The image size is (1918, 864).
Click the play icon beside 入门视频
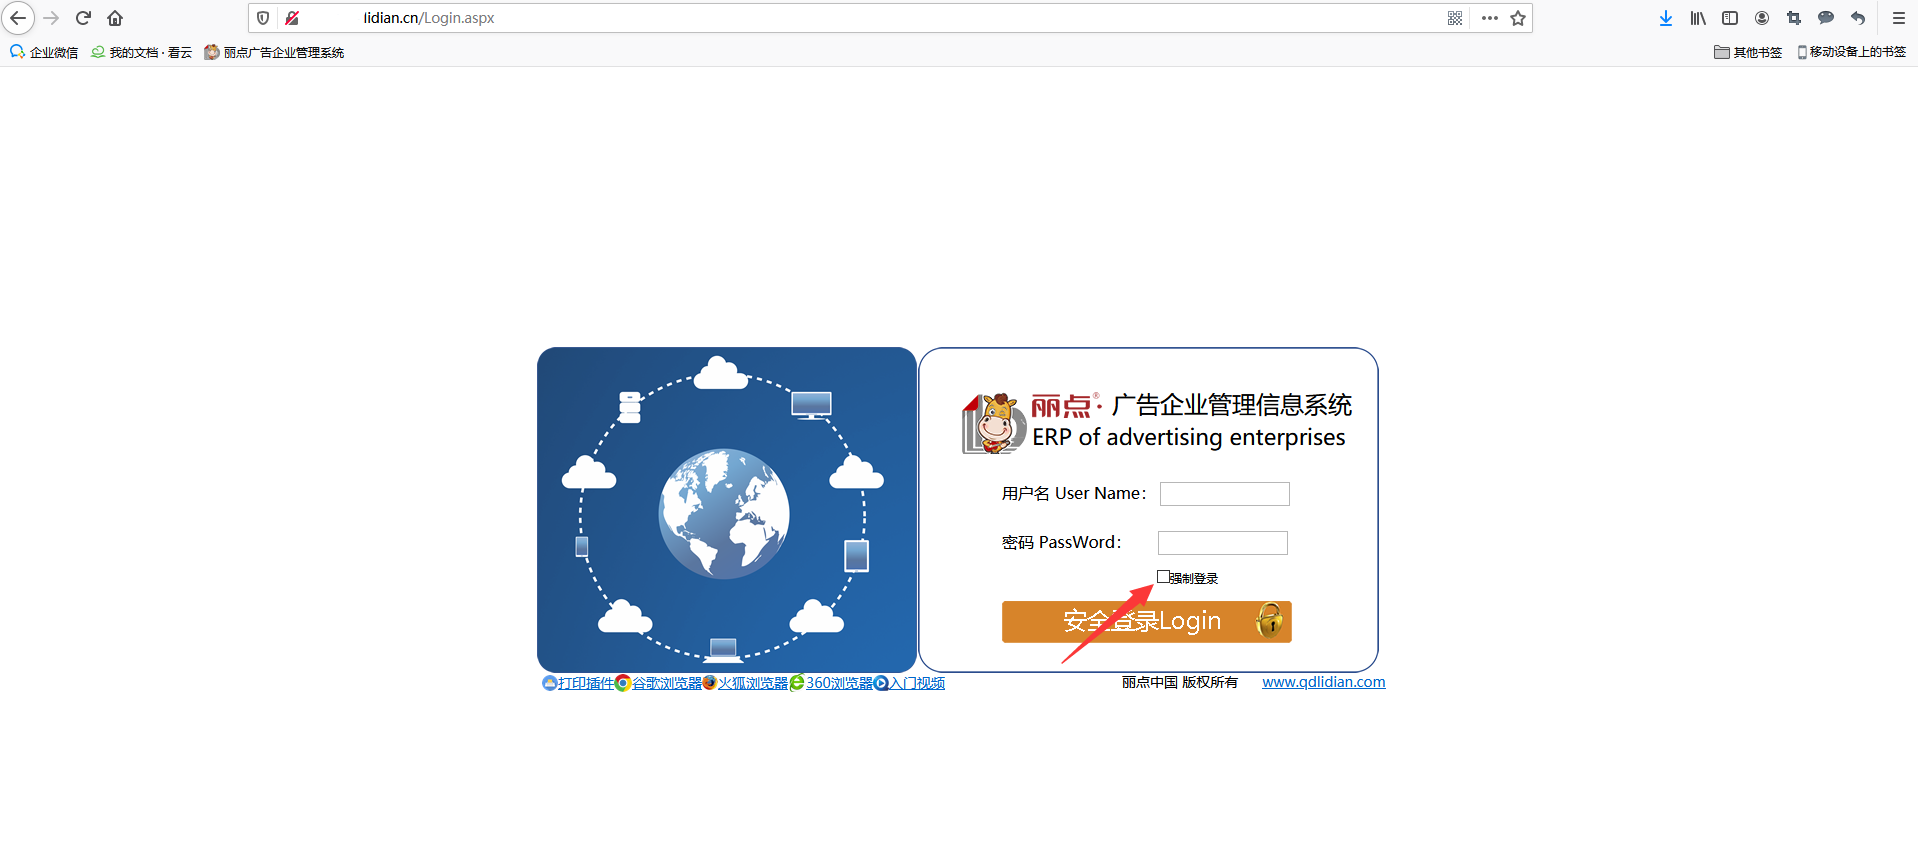coord(881,683)
